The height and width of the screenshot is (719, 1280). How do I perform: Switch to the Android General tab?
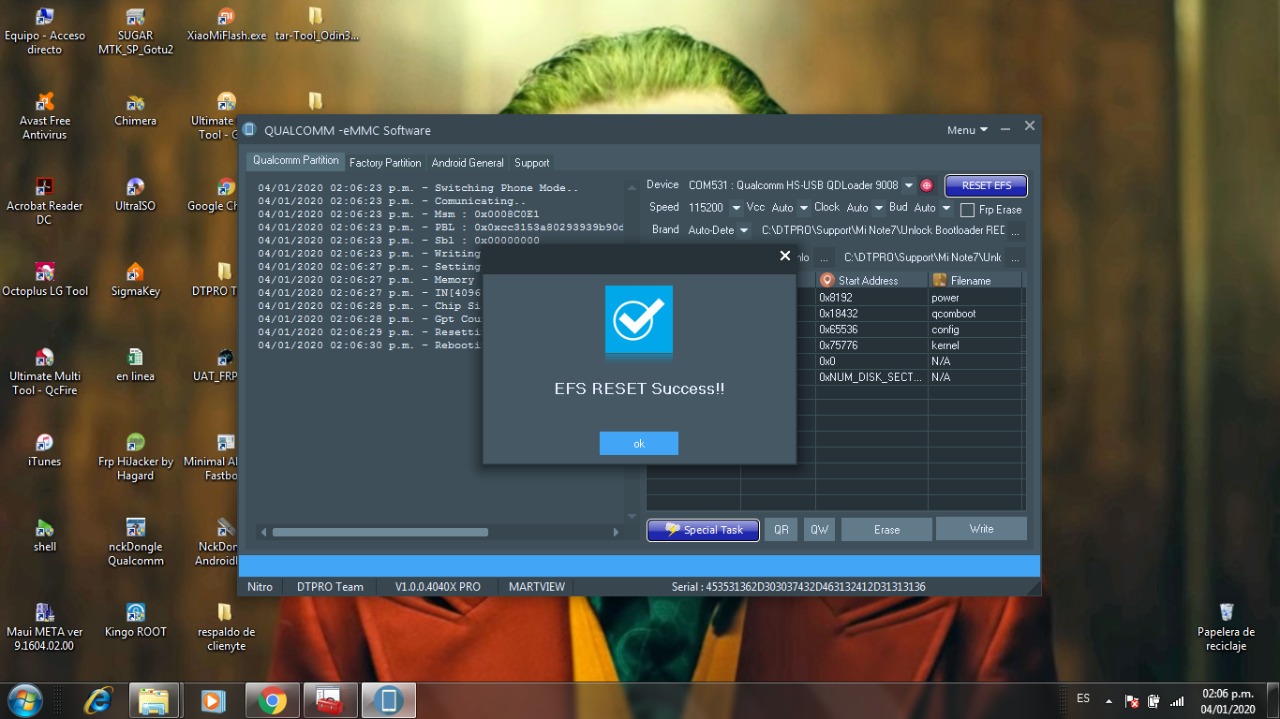click(x=467, y=162)
